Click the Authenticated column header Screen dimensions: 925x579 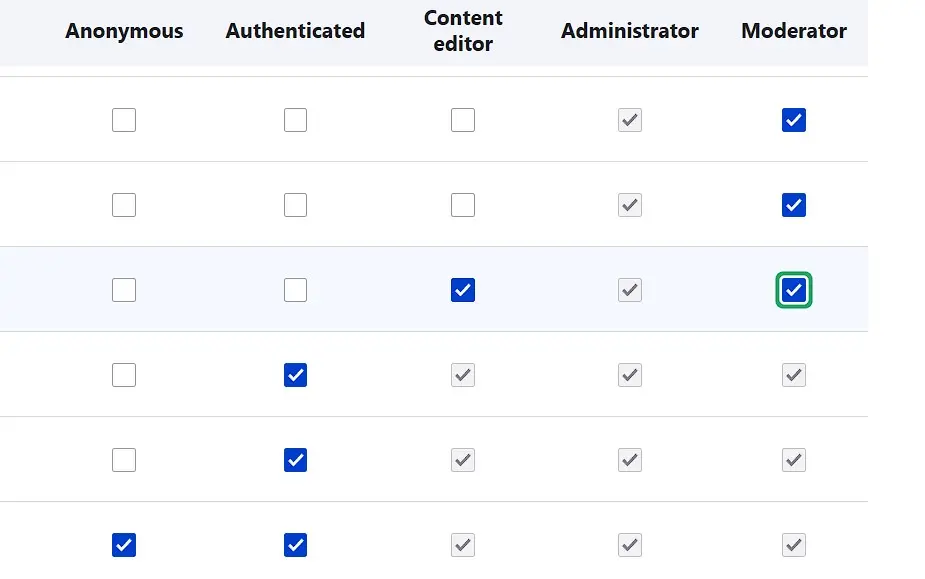coord(295,31)
